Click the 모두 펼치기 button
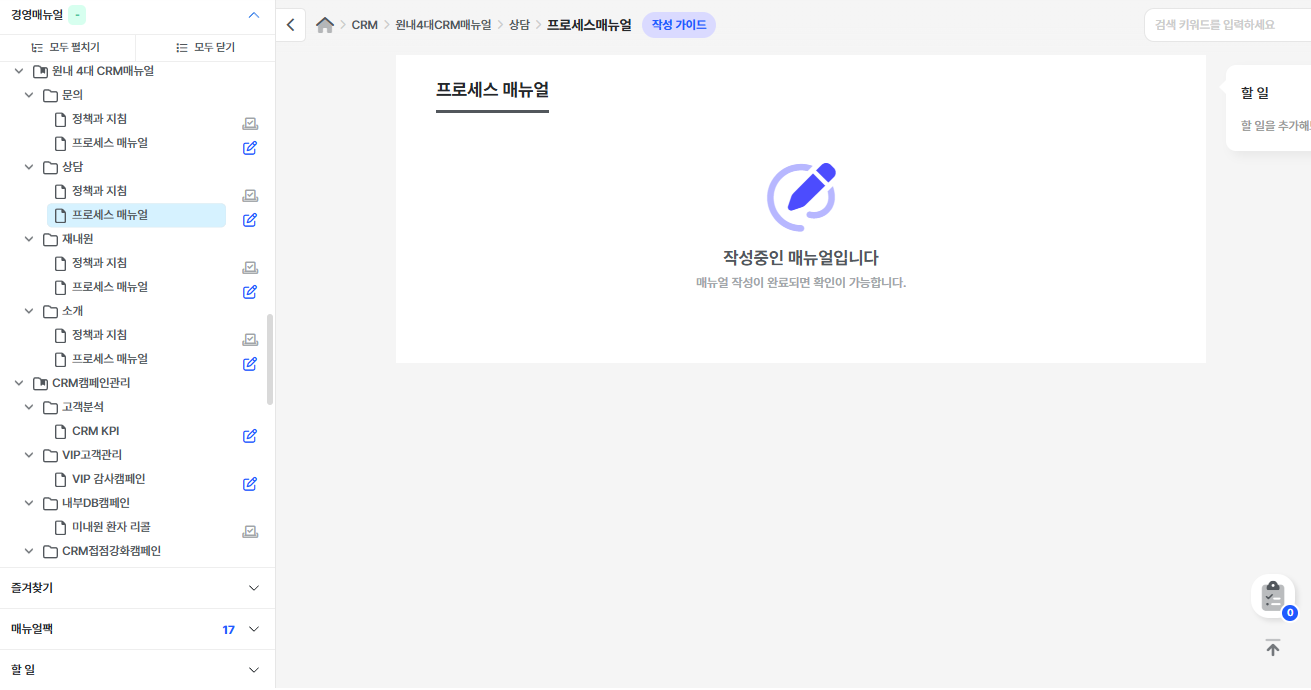This screenshot has height=690, width=1311. (68, 47)
